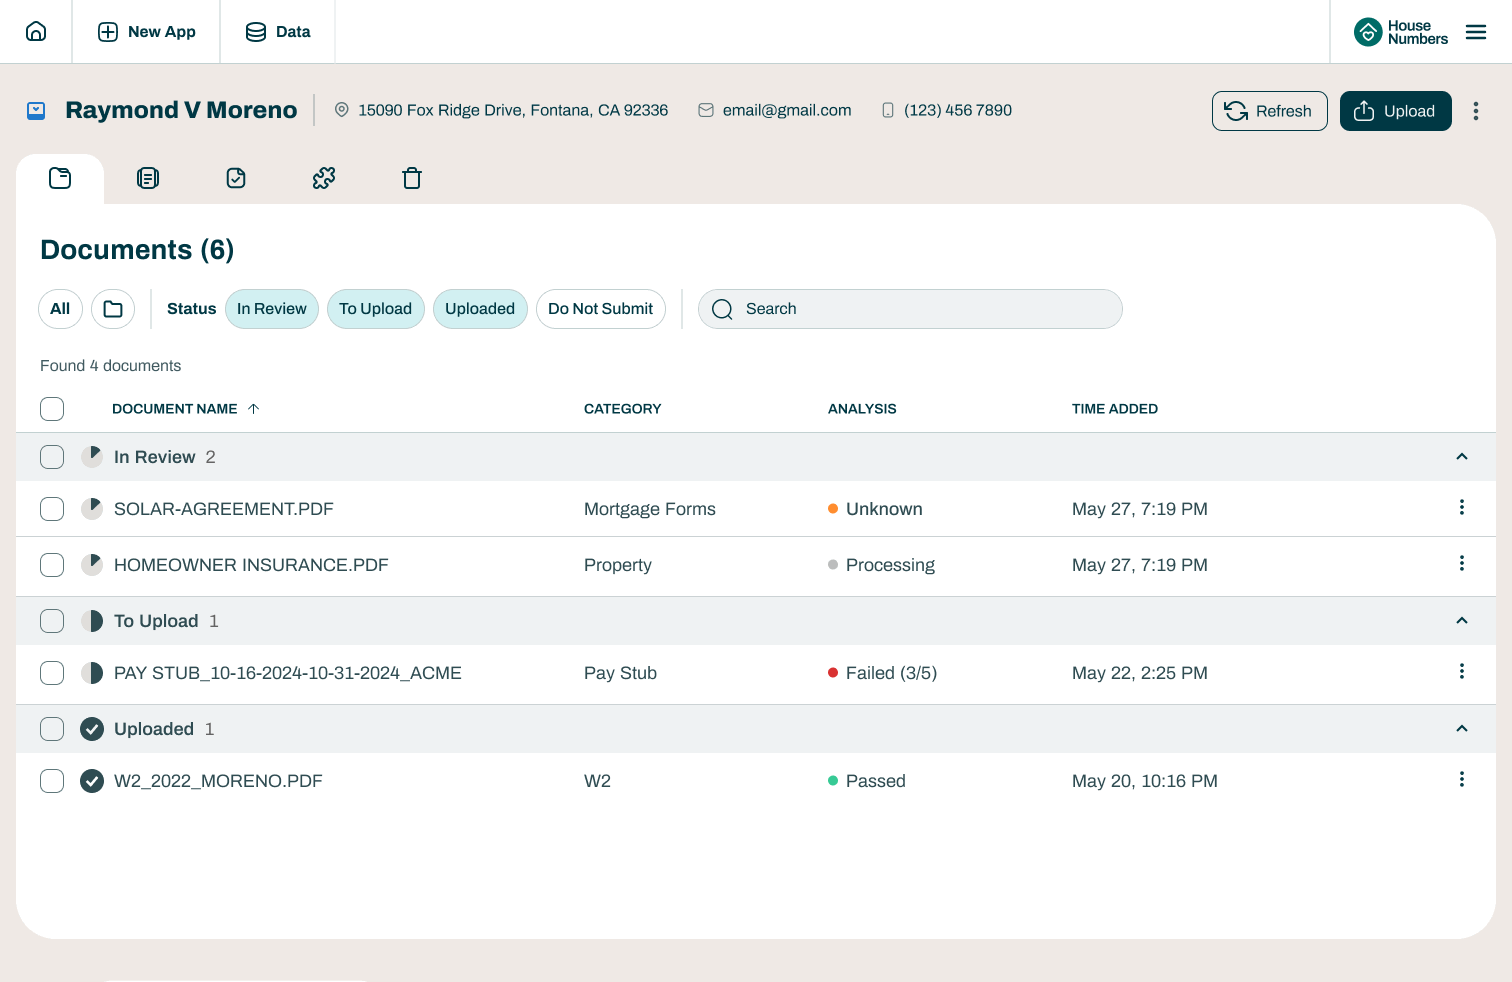
Task: Collapse the In Review group
Action: click(1461, 457)
